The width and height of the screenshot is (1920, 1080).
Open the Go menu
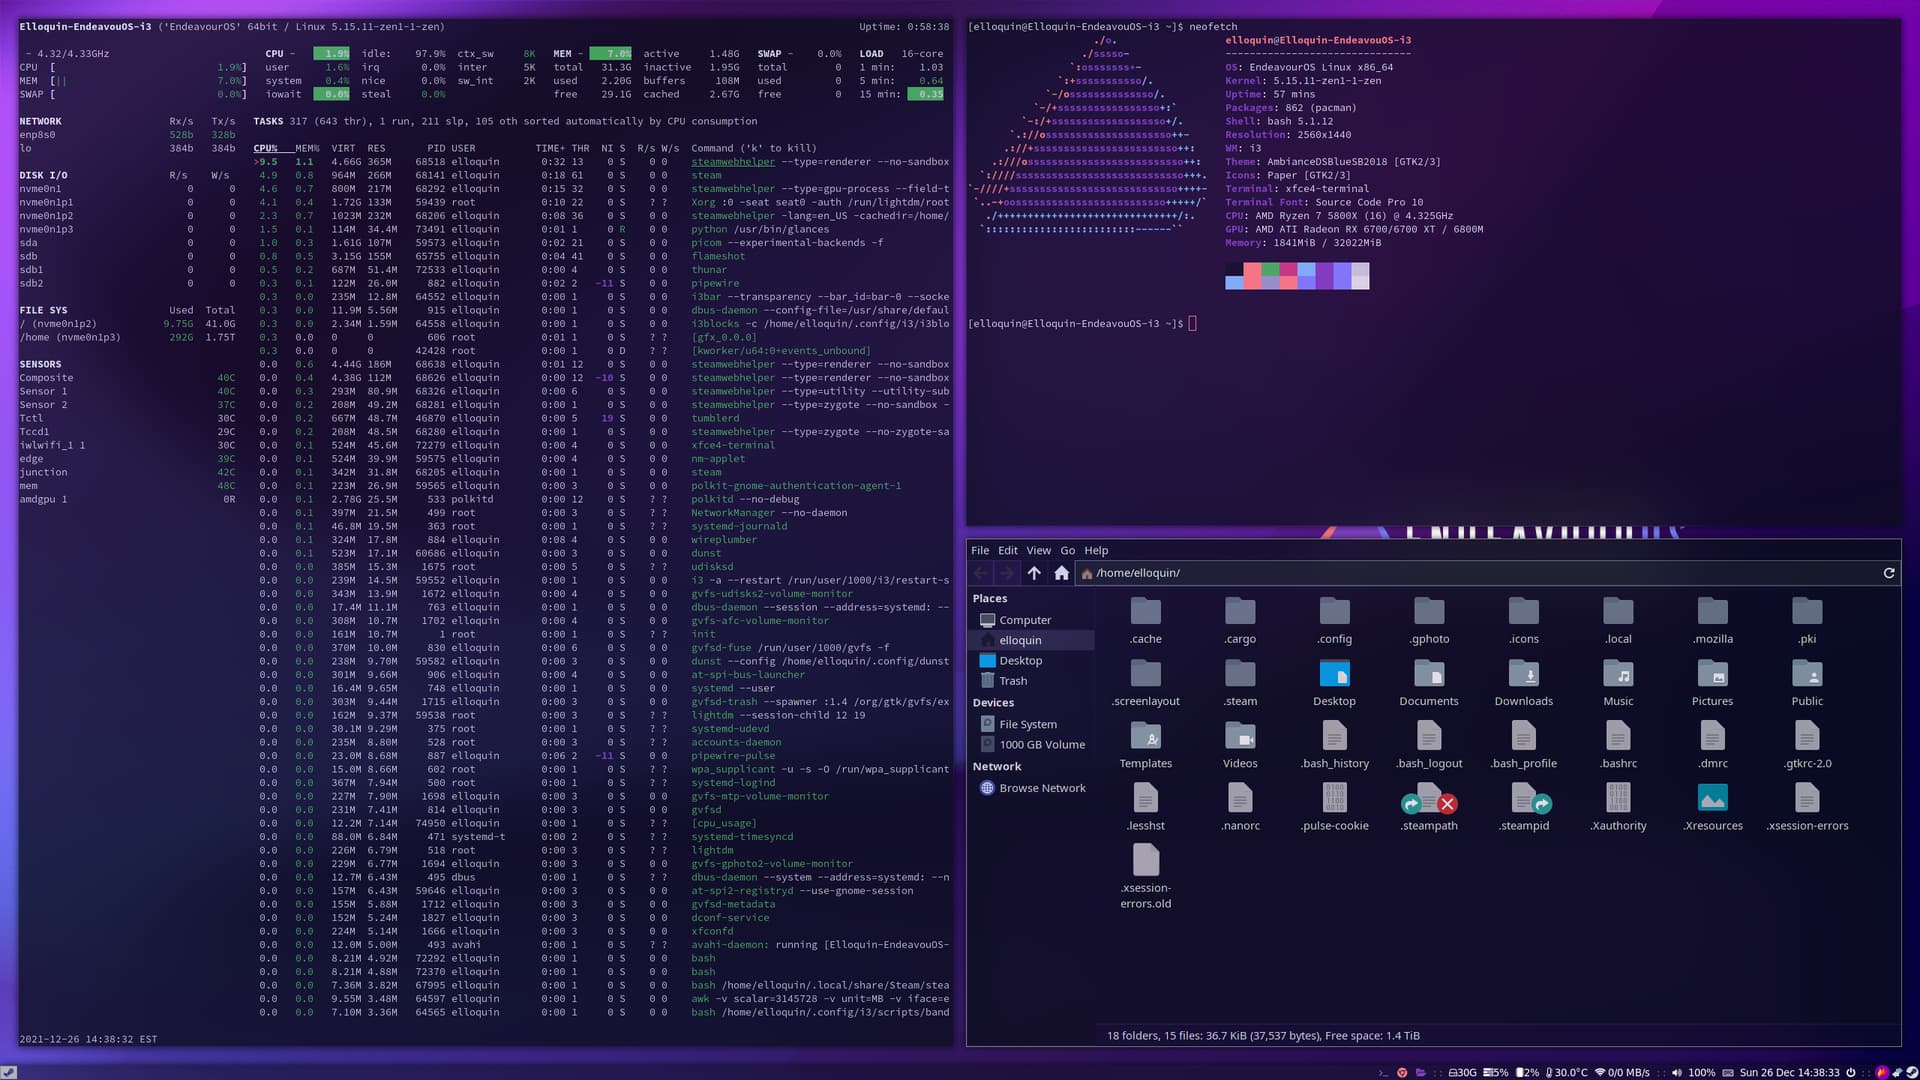[1067, 550]
